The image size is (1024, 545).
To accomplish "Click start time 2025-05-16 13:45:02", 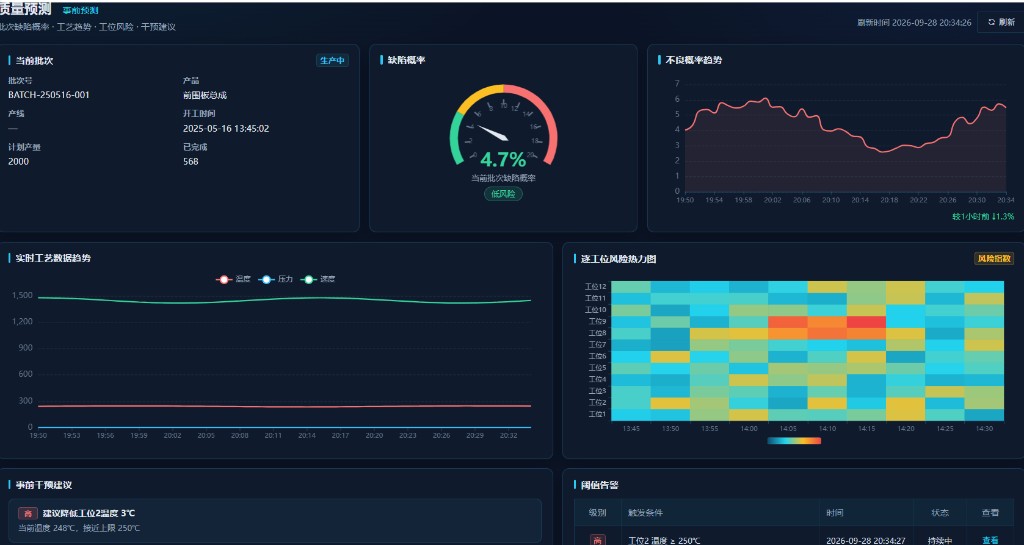I will coord(226,129).
